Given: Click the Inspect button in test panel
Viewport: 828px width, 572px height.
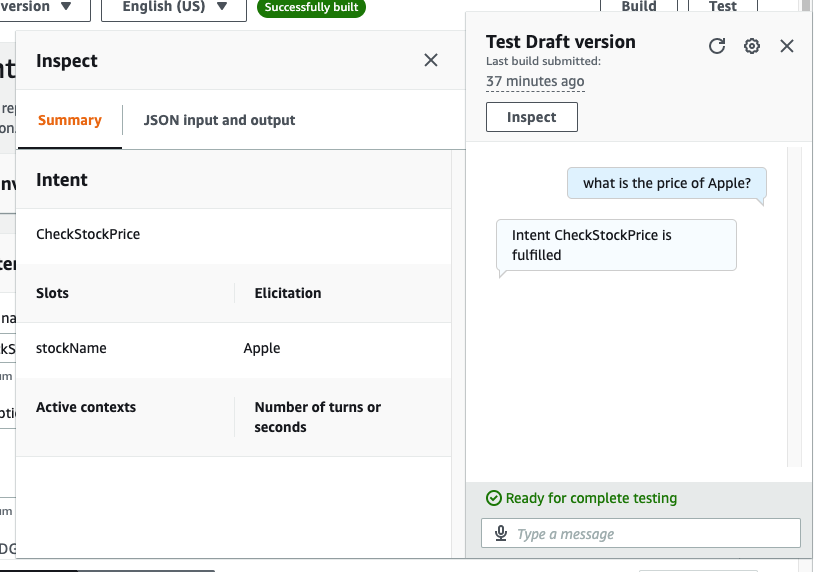Looking at the screenshot, I should click(532, 117).
